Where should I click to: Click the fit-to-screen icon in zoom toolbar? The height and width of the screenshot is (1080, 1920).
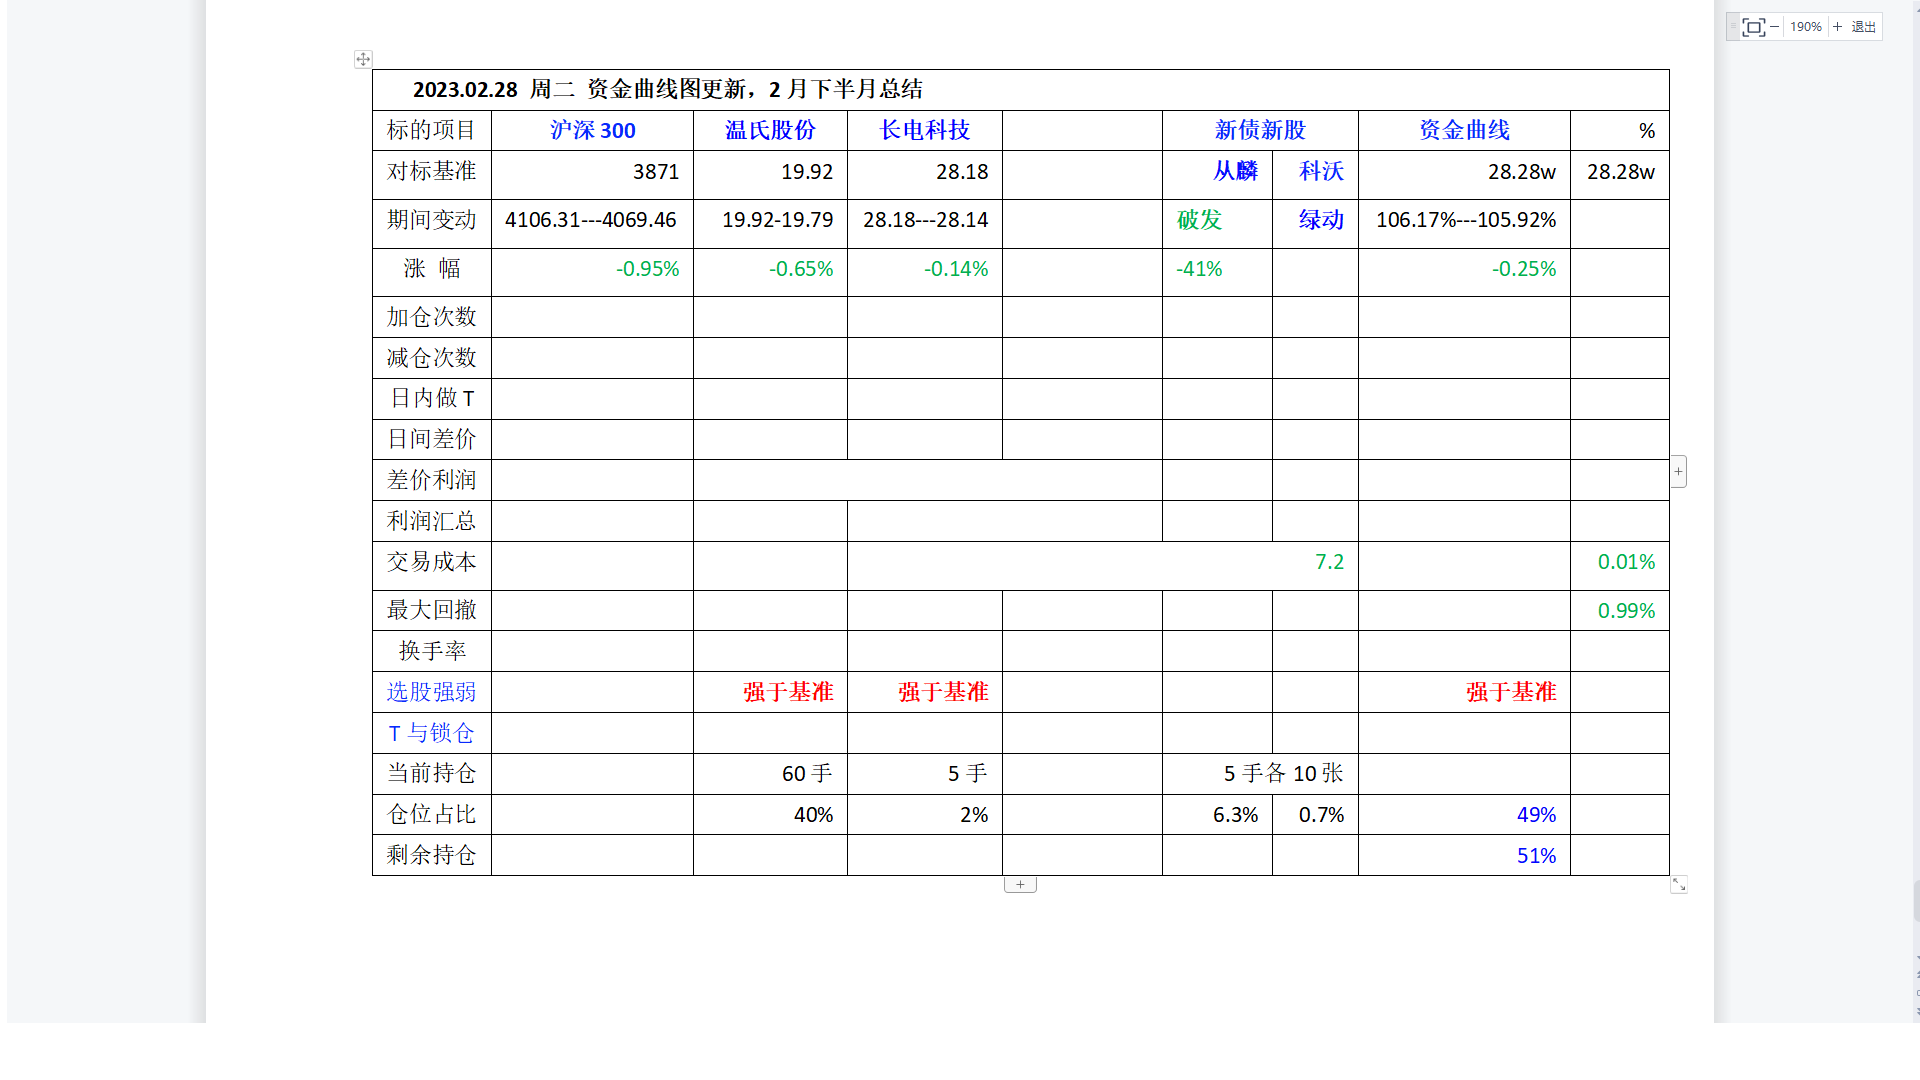1752,27
